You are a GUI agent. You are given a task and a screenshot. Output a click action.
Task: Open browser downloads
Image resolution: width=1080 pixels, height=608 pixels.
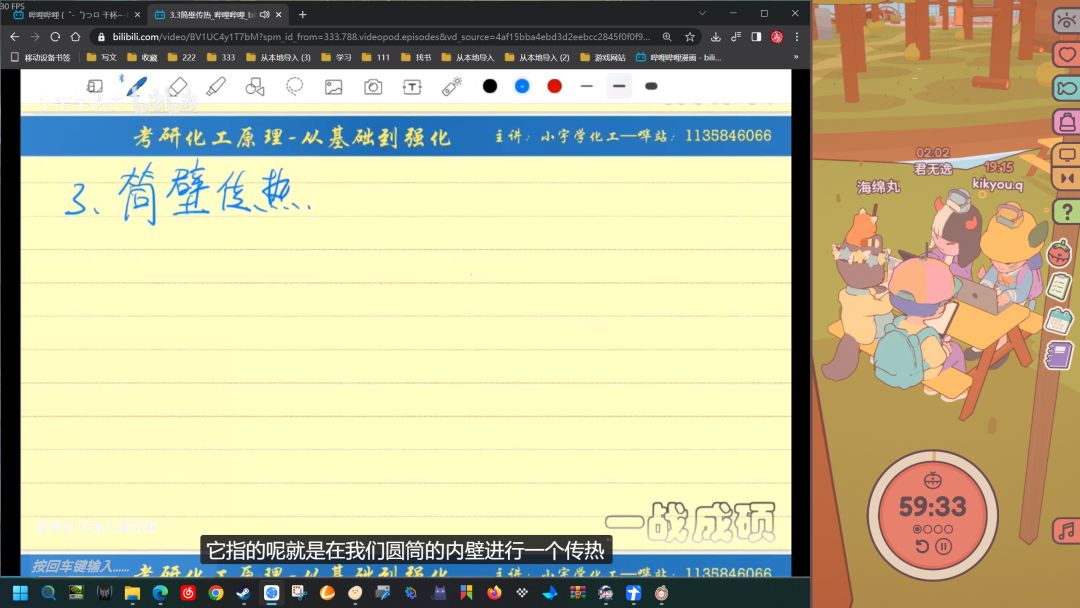point(716,36)
